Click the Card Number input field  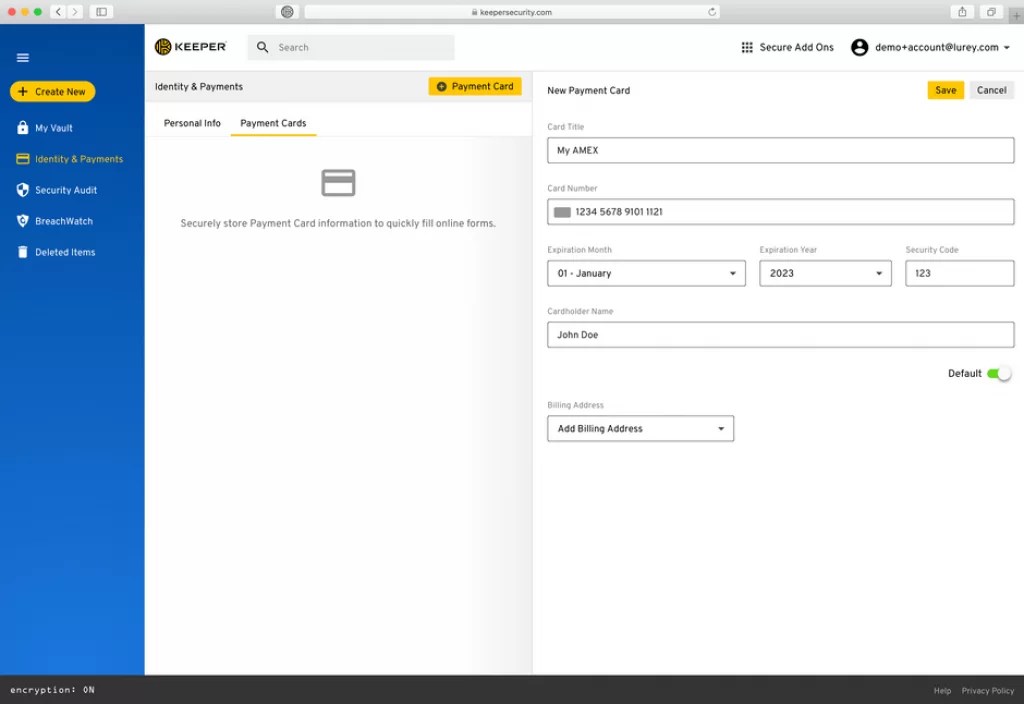click(780, 212)
